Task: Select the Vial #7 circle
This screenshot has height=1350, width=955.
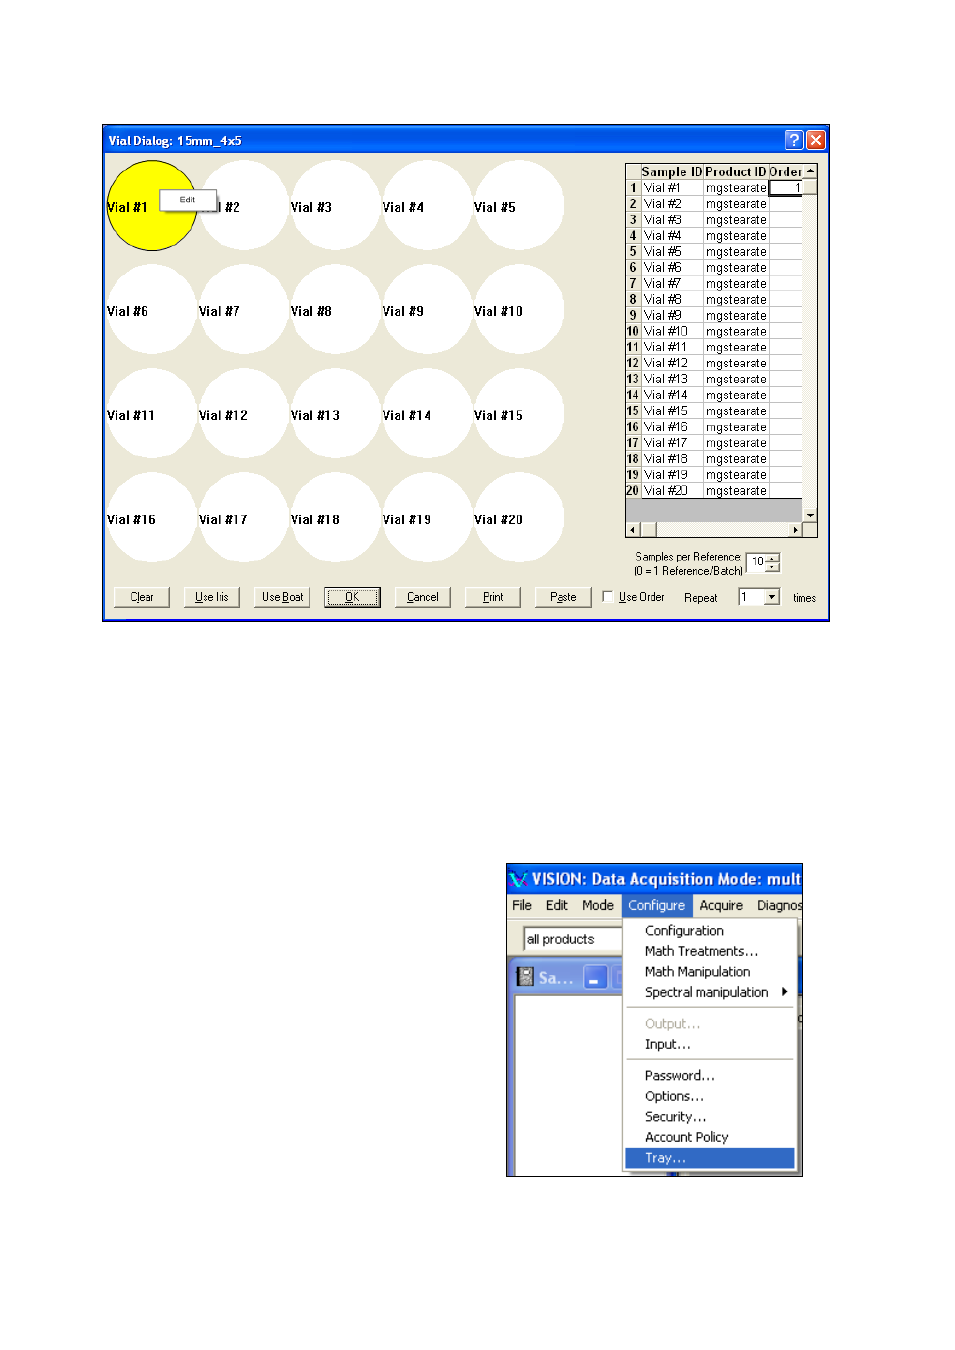Action: click(244, 309)
